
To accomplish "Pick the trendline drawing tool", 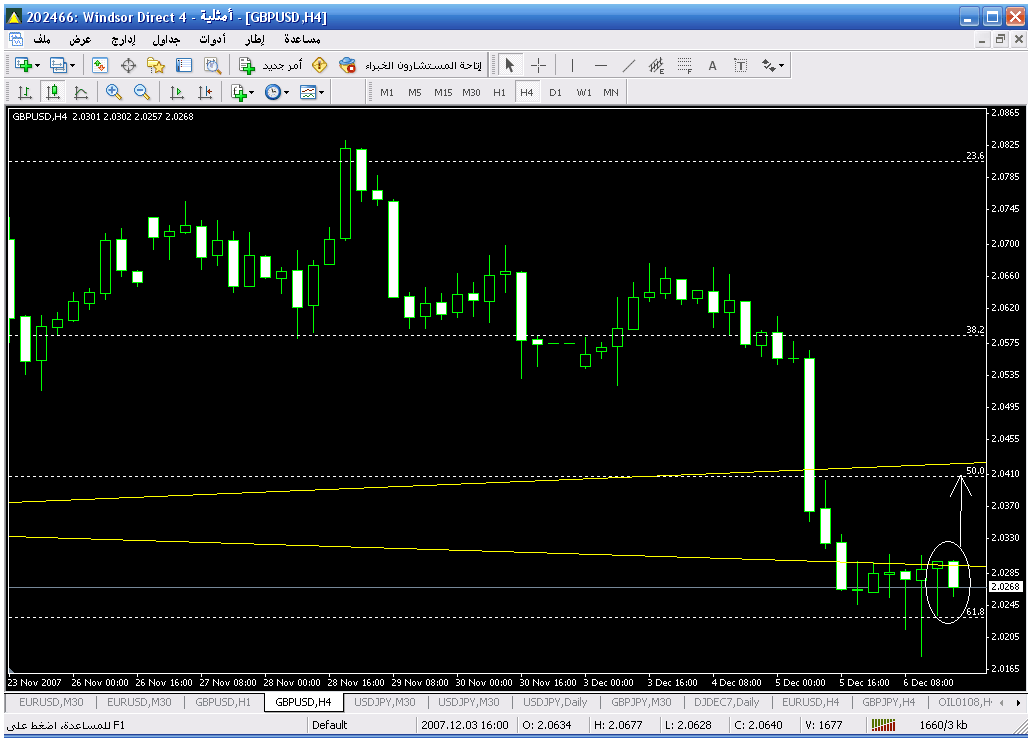I will click(629, 65).
